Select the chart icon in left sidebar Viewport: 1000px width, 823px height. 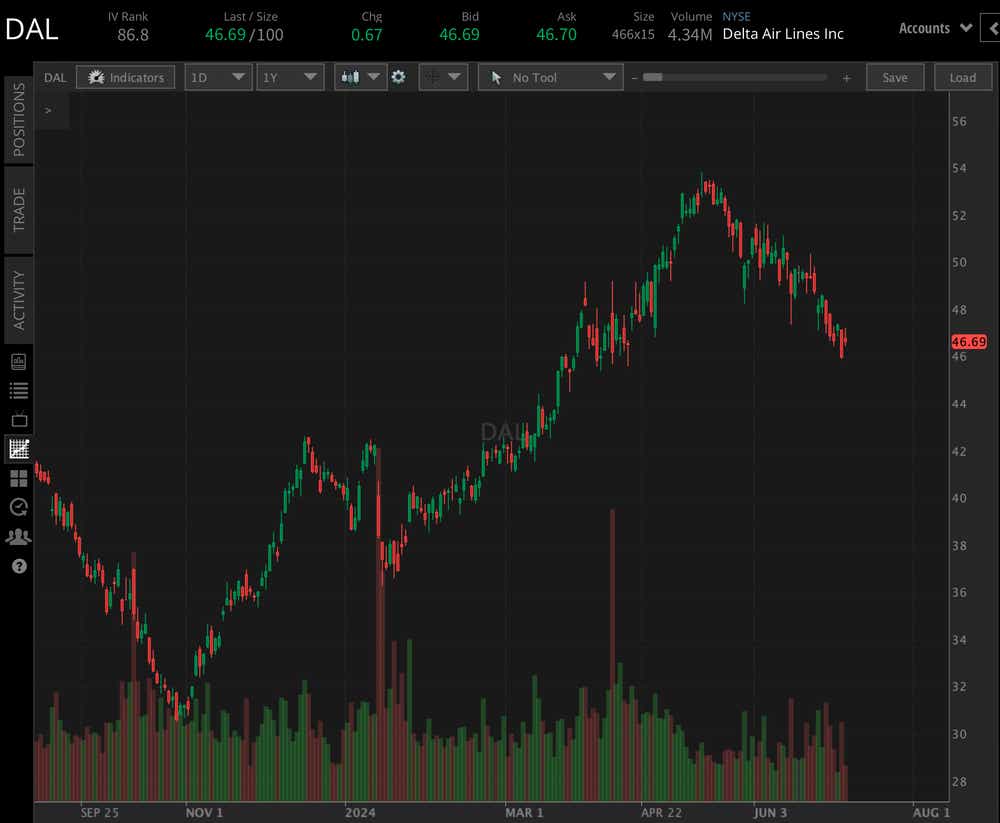pyautogui.click(x=18, y=449)
